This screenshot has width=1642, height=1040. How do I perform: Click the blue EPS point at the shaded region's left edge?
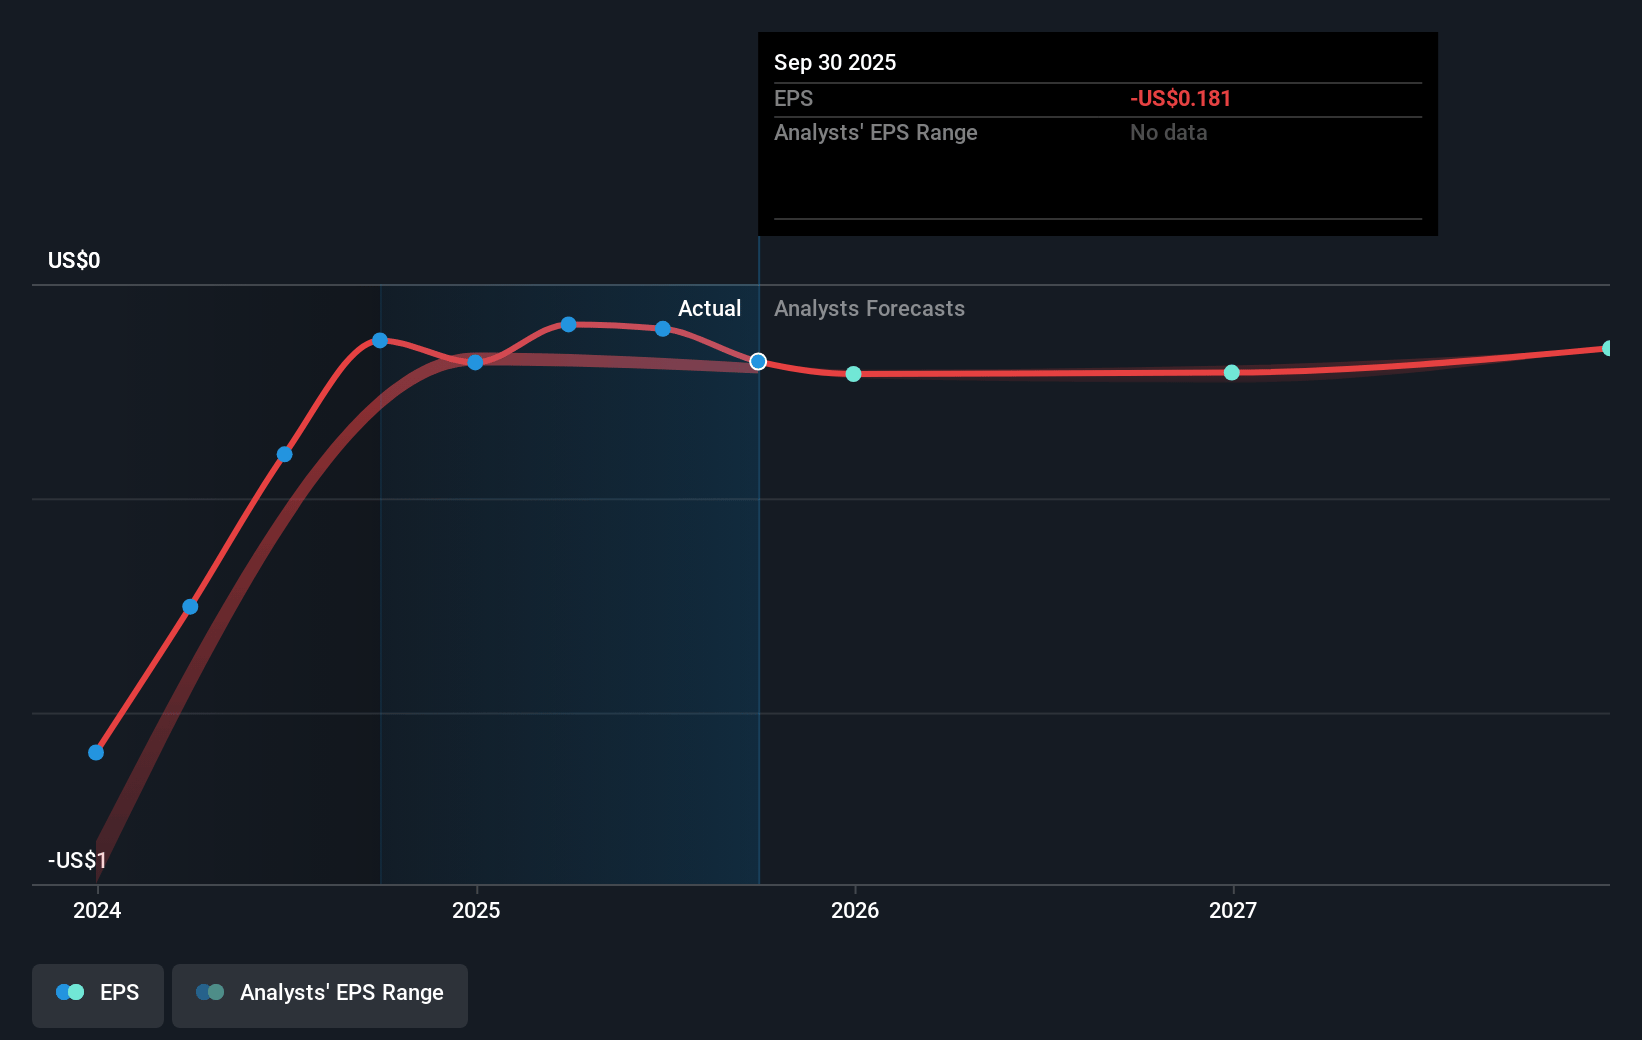[380, 341]
